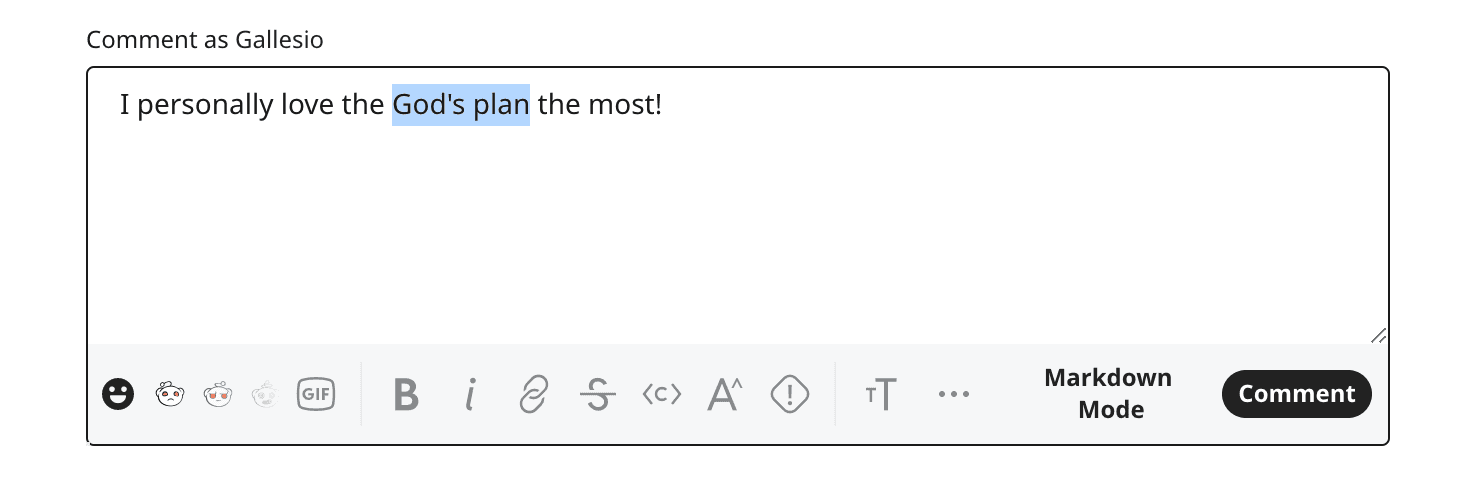Toggle italic formatting

click(x=469, y=394)
